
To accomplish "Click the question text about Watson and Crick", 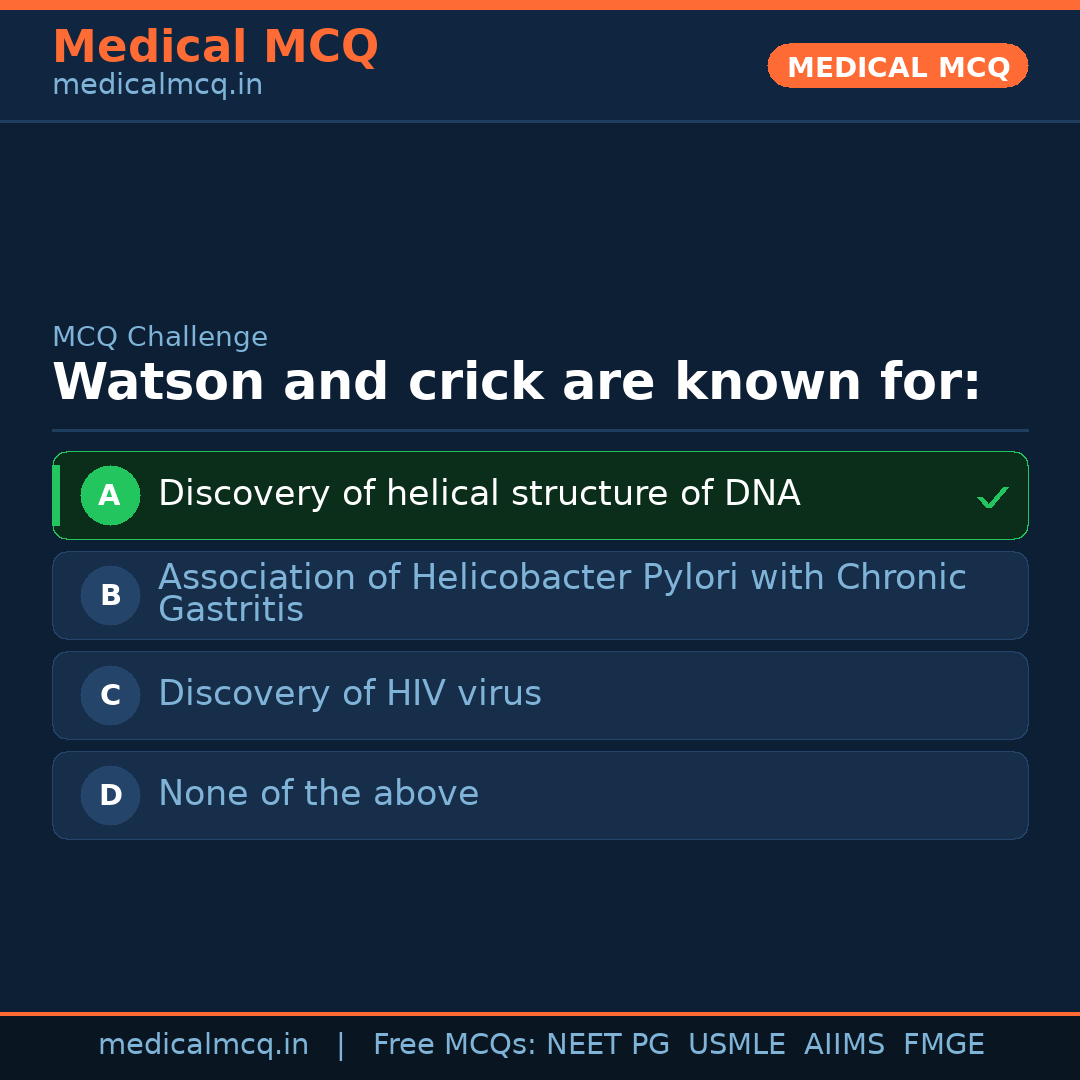I will 516,383.
